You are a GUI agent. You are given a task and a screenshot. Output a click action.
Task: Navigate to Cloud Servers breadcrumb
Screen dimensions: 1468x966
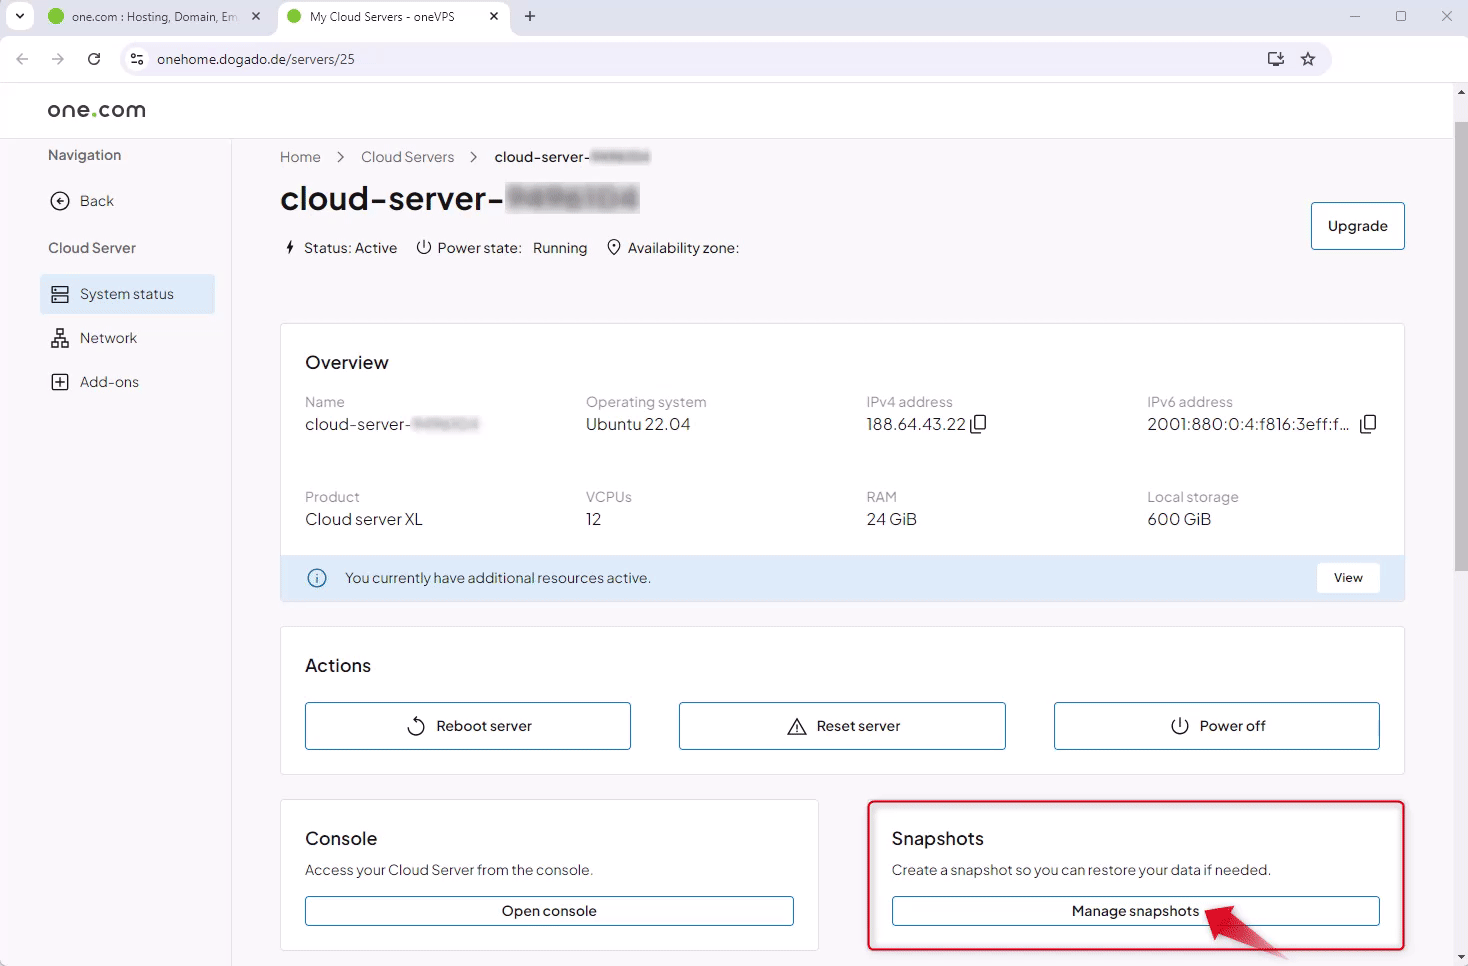407,156
